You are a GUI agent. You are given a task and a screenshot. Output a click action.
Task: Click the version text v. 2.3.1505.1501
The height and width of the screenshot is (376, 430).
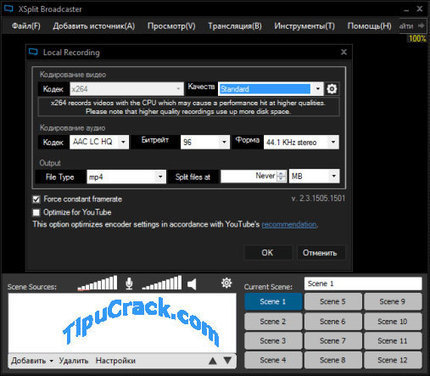click(318, 199)
